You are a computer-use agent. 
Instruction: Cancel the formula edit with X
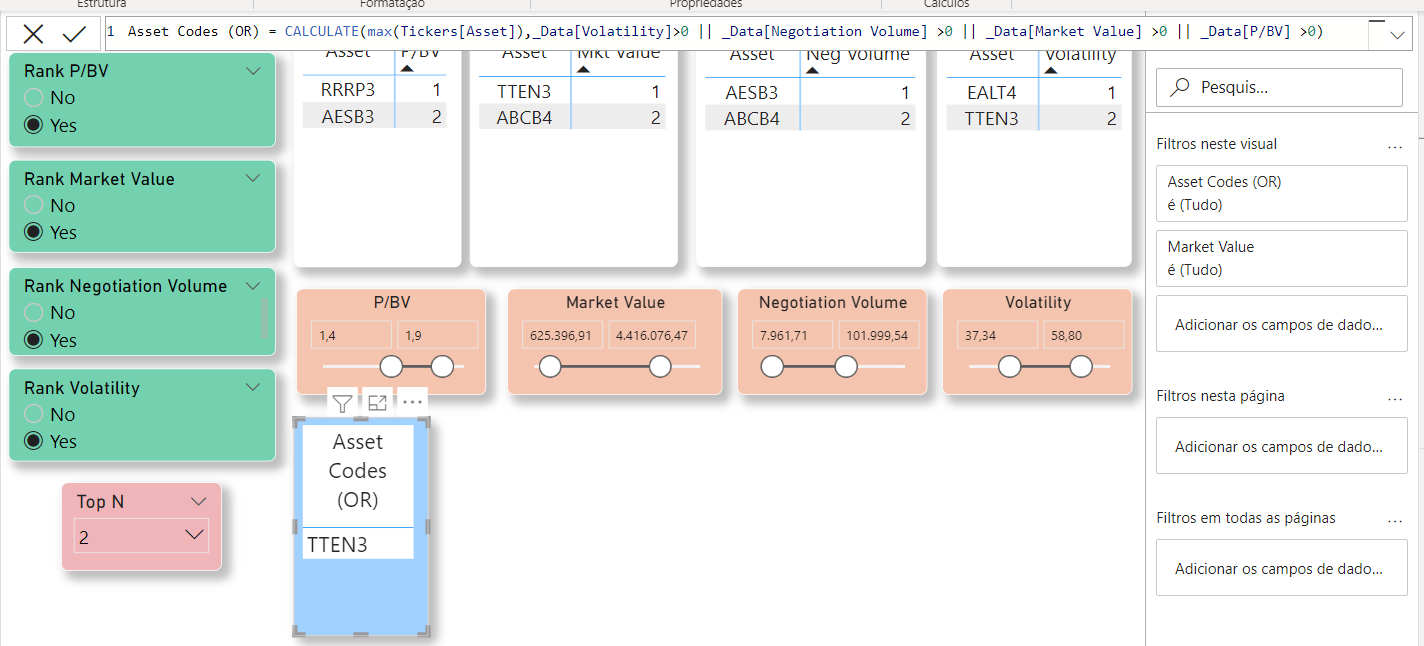pos(33,34)
